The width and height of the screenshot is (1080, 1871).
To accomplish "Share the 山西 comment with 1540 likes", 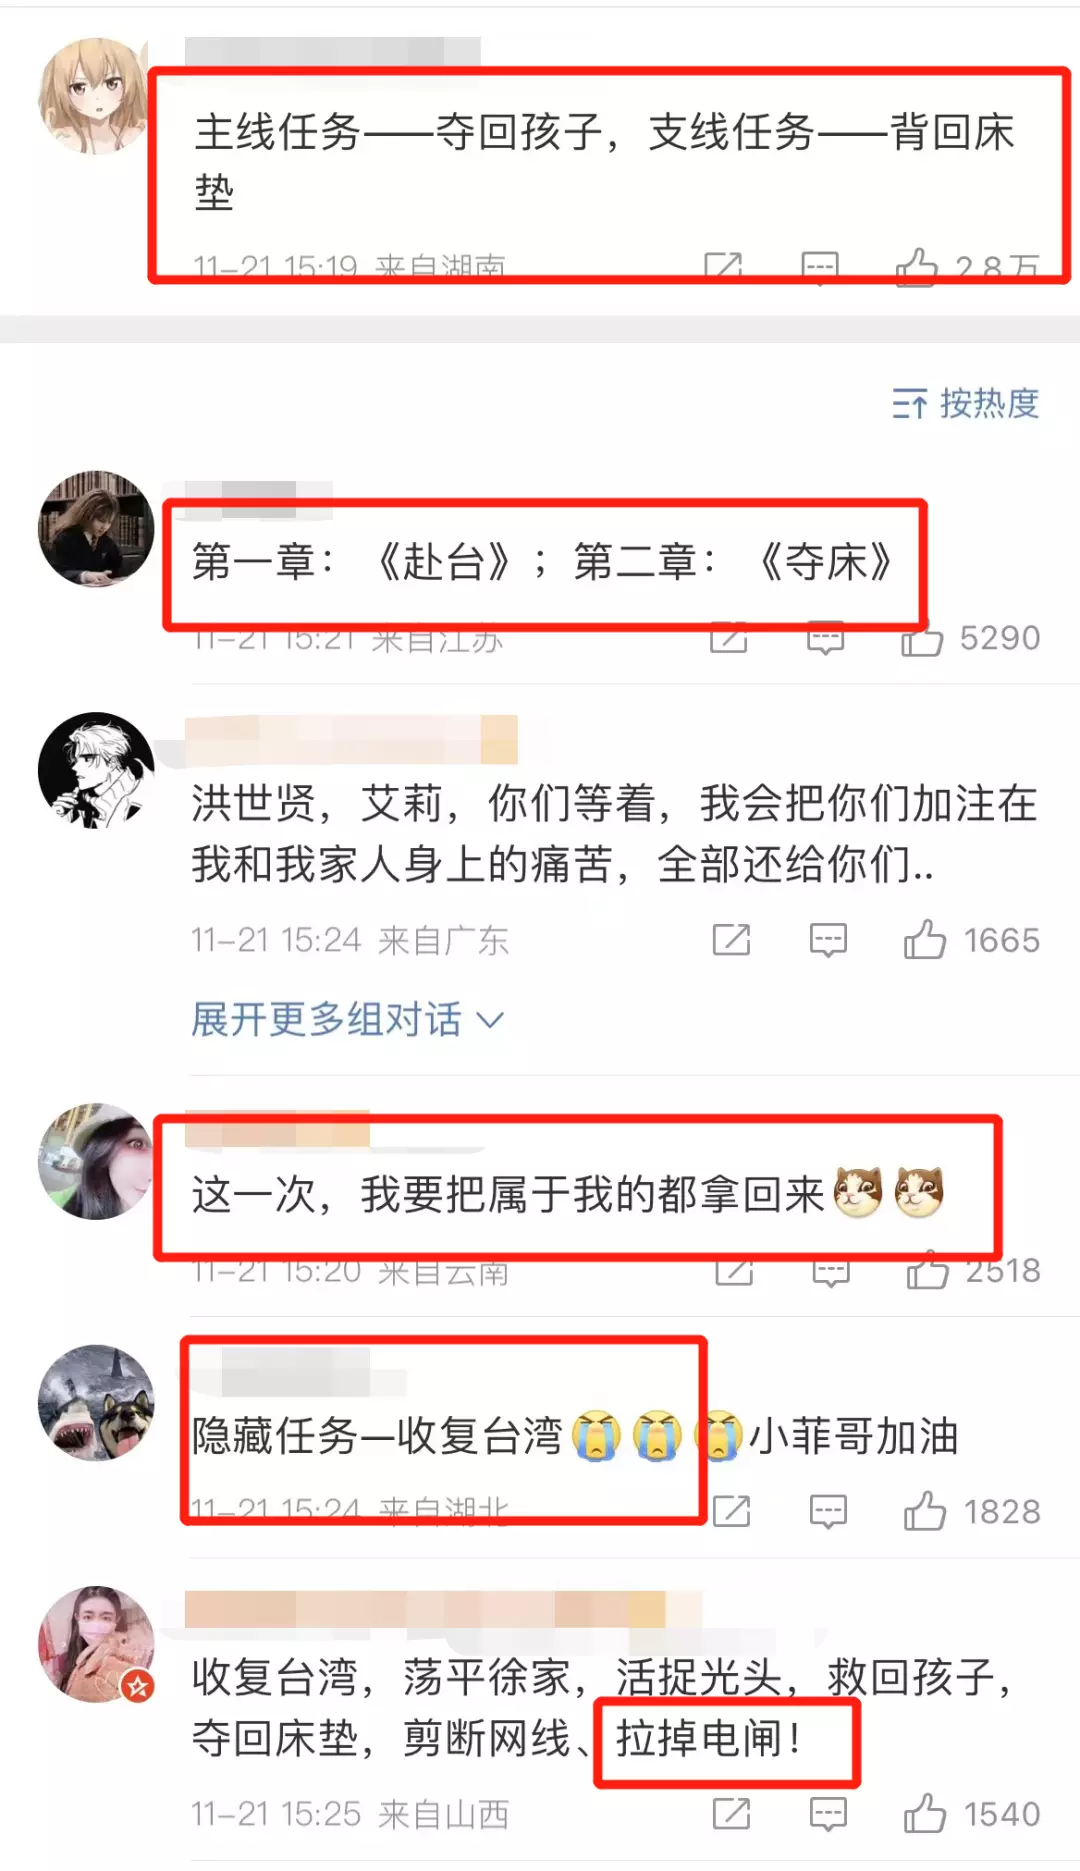I will (731, 1814).
